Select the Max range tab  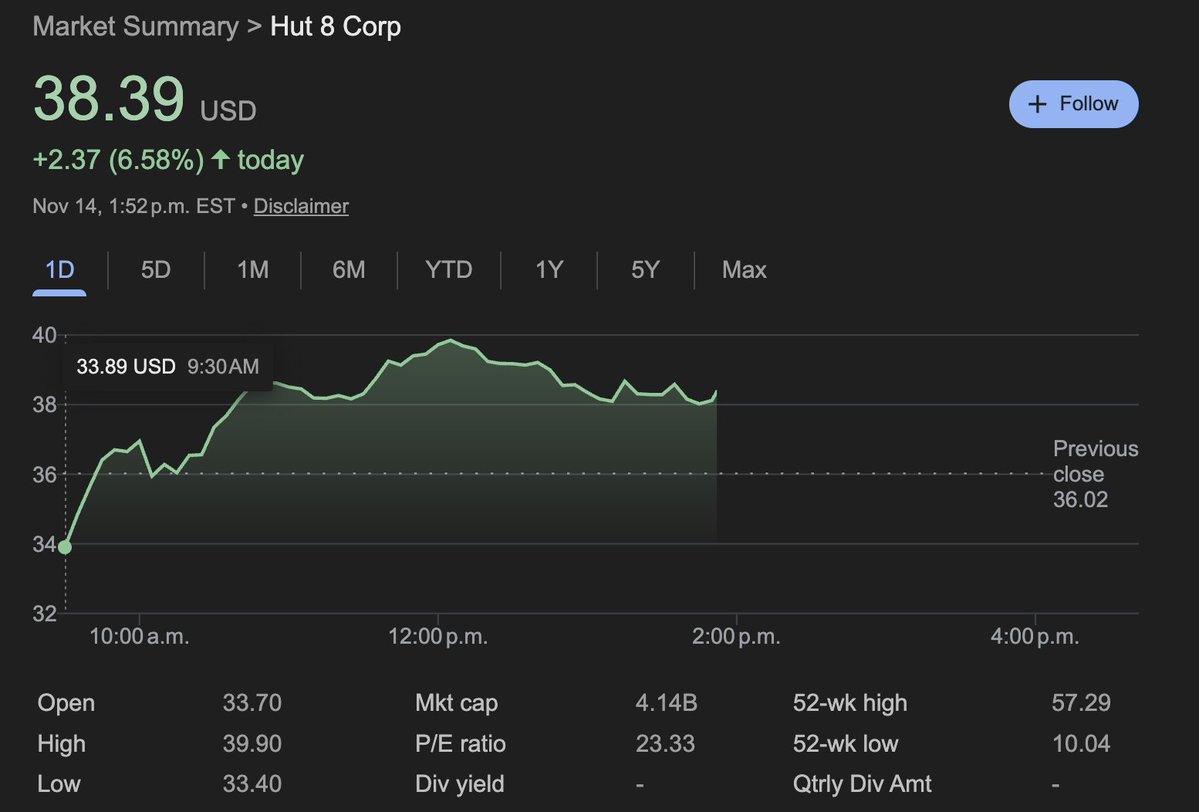coord(744,270)
